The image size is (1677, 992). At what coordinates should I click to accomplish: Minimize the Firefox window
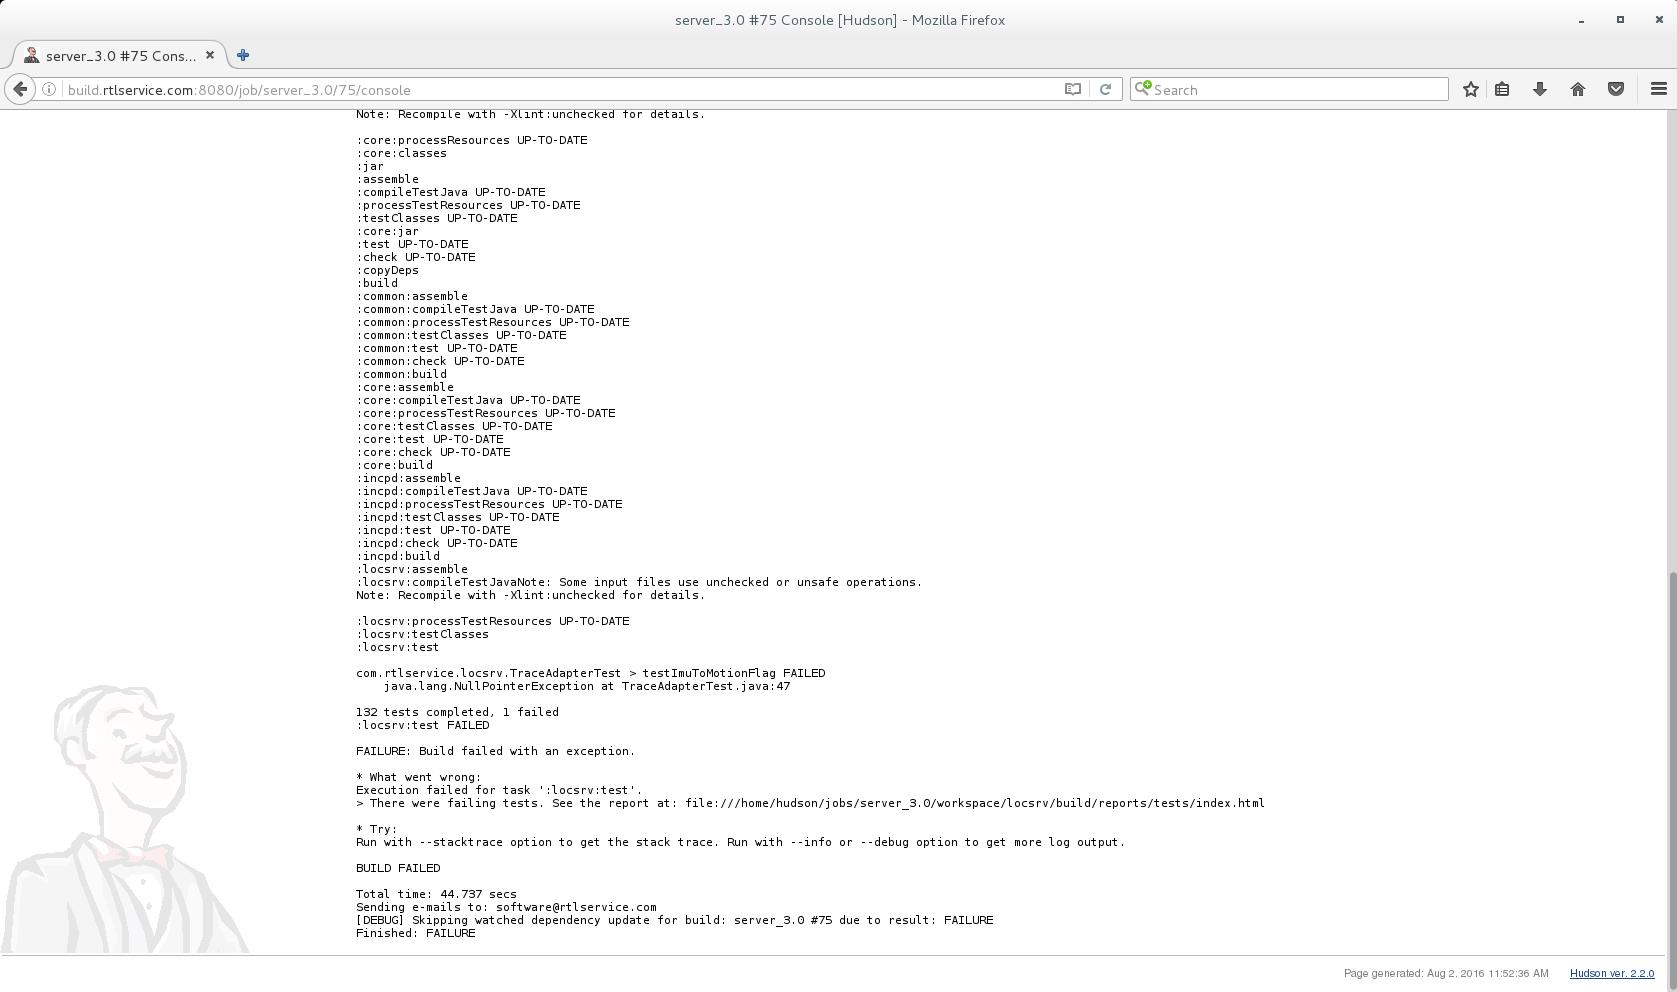pos(1581,20)
